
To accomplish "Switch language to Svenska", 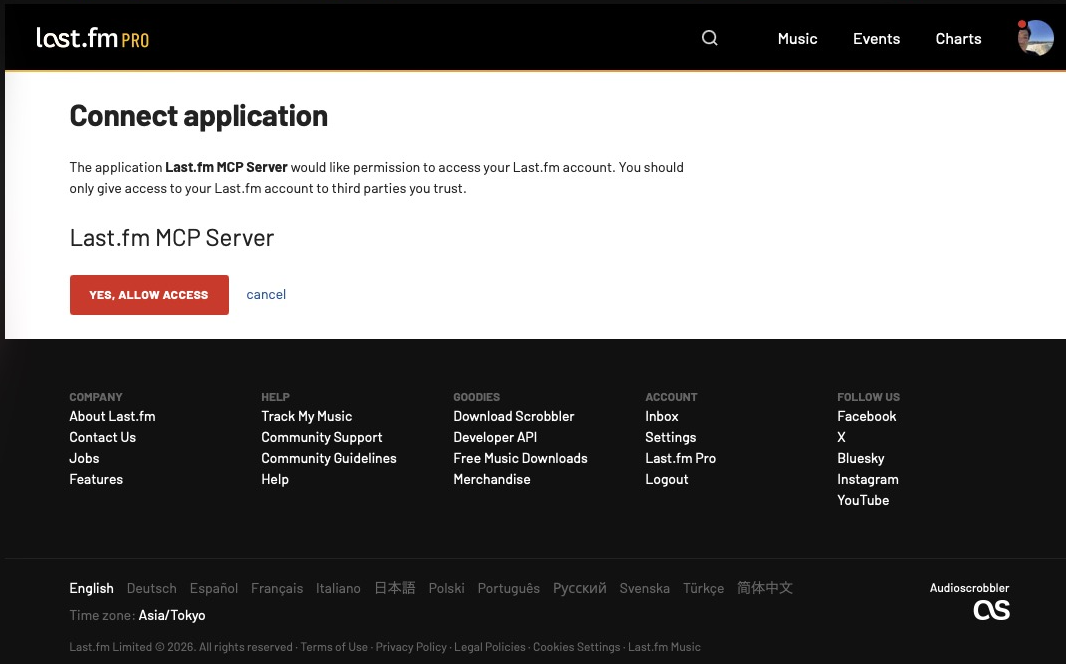I will point(644,588).
